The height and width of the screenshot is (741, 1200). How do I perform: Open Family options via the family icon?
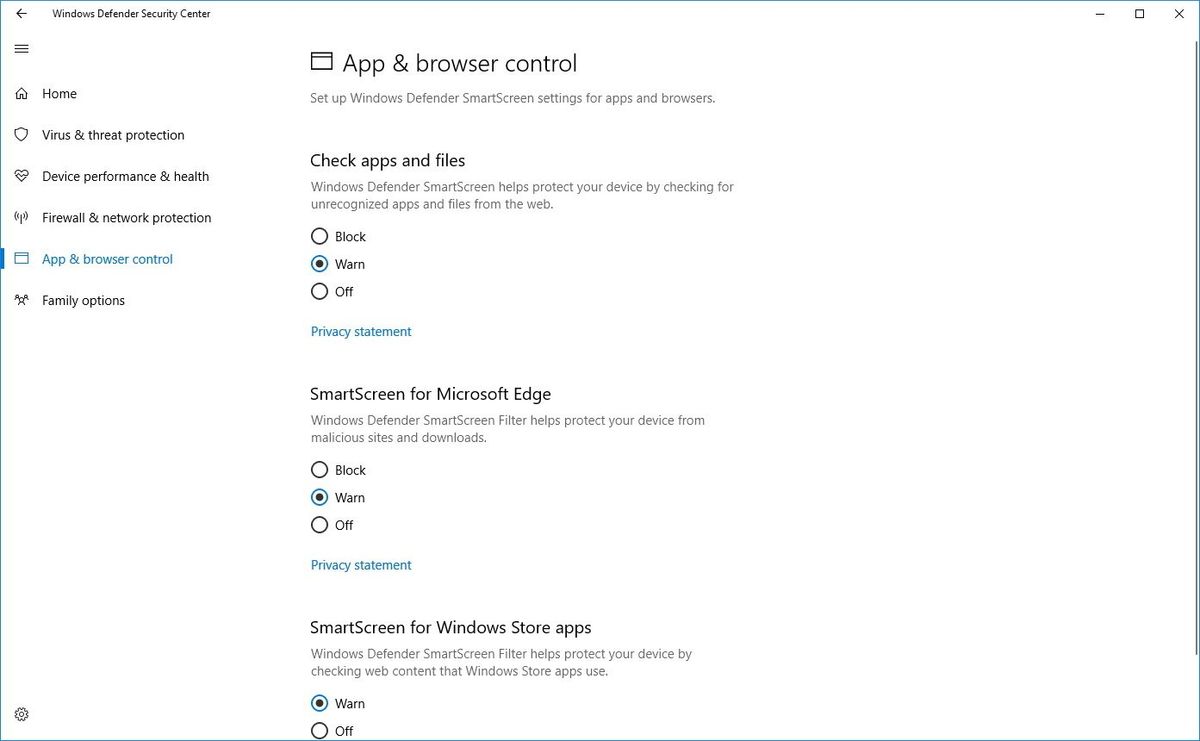coord(22,300)
